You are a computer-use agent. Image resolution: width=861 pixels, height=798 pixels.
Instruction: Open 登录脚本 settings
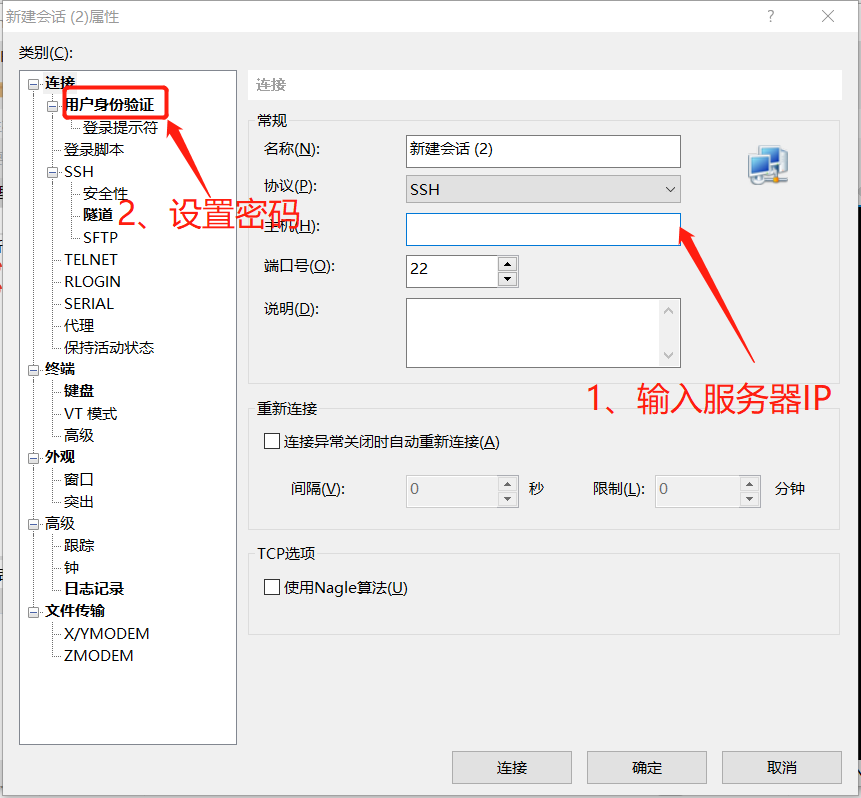pyautogui.click(x=94, y=149)
